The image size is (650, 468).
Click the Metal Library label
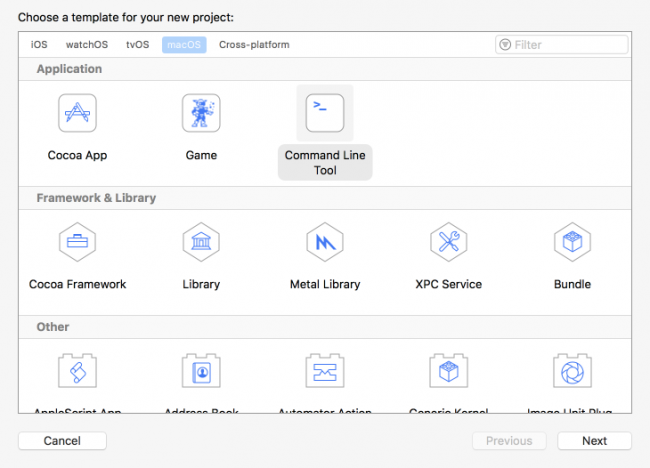click(x=325, y=284)
